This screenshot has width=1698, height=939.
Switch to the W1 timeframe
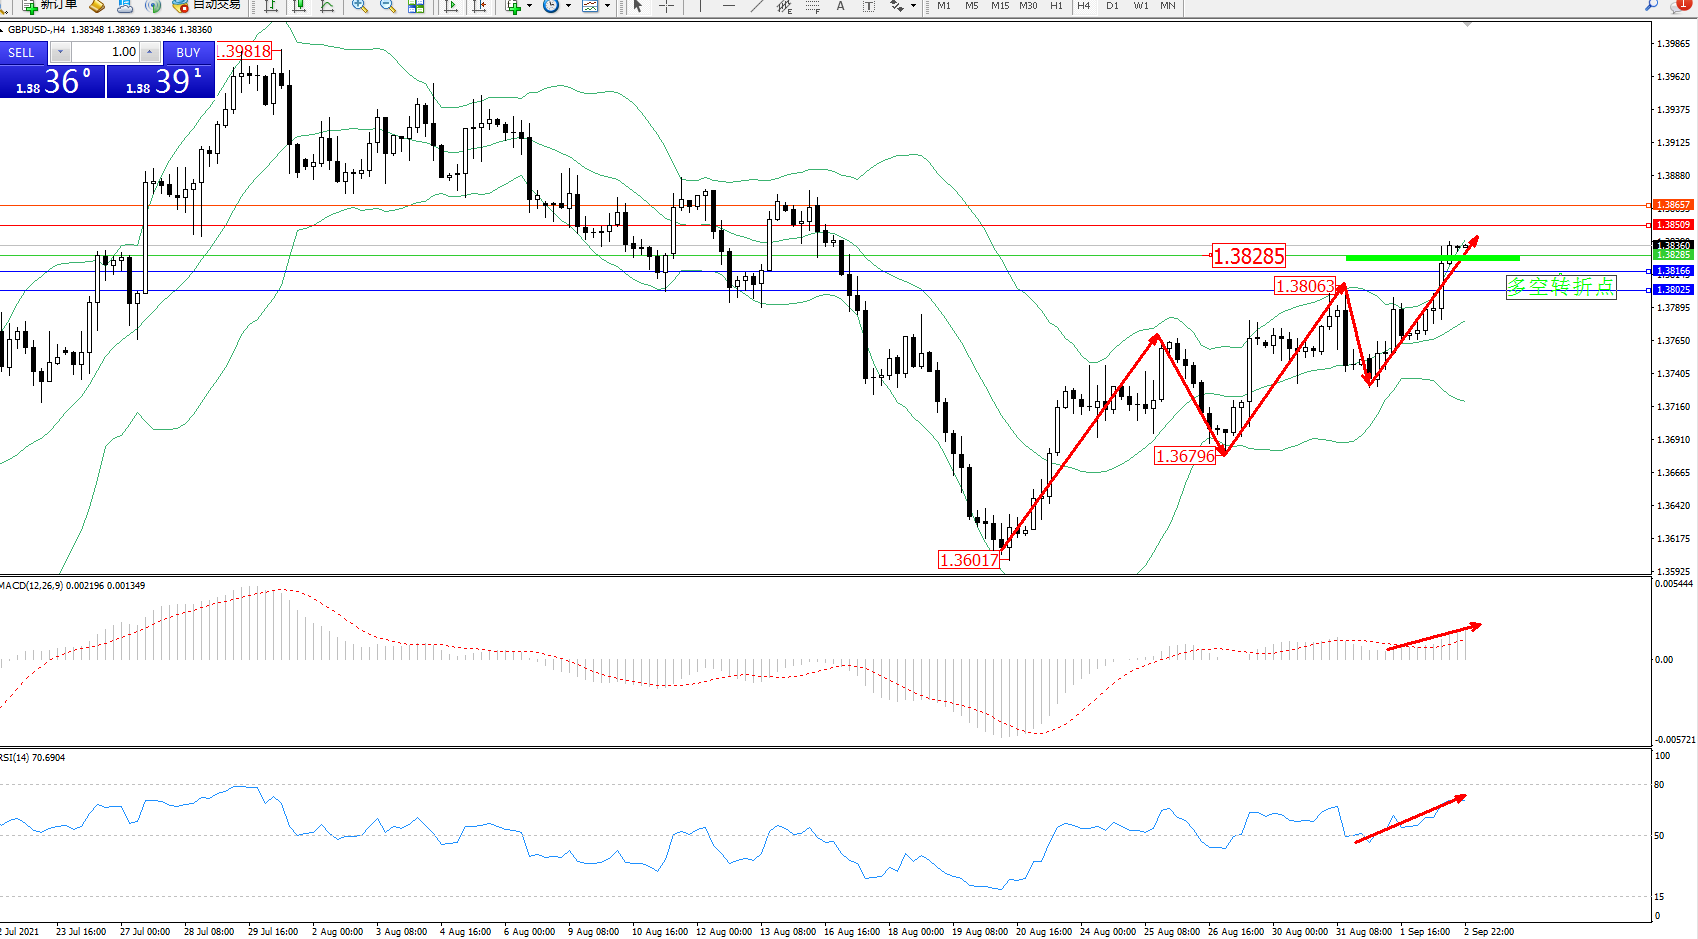tap(1141, 6)
